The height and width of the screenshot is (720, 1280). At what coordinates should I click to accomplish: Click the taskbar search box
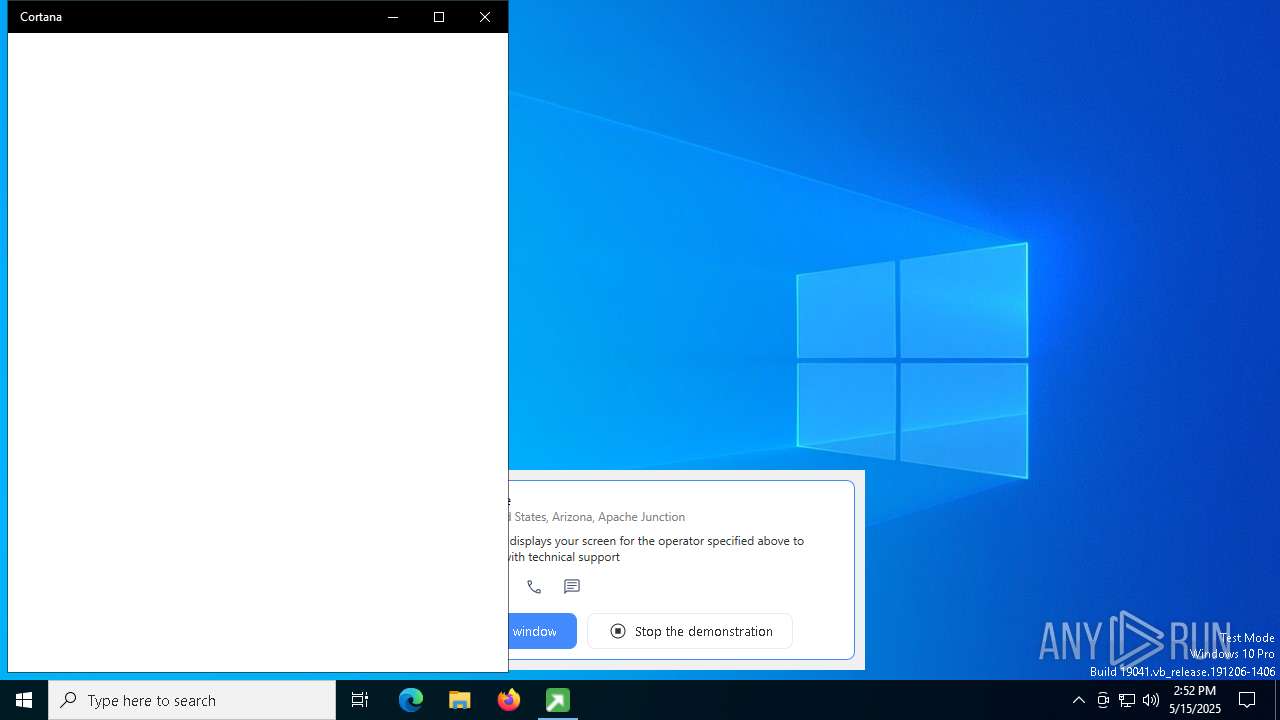pos(192,700)
